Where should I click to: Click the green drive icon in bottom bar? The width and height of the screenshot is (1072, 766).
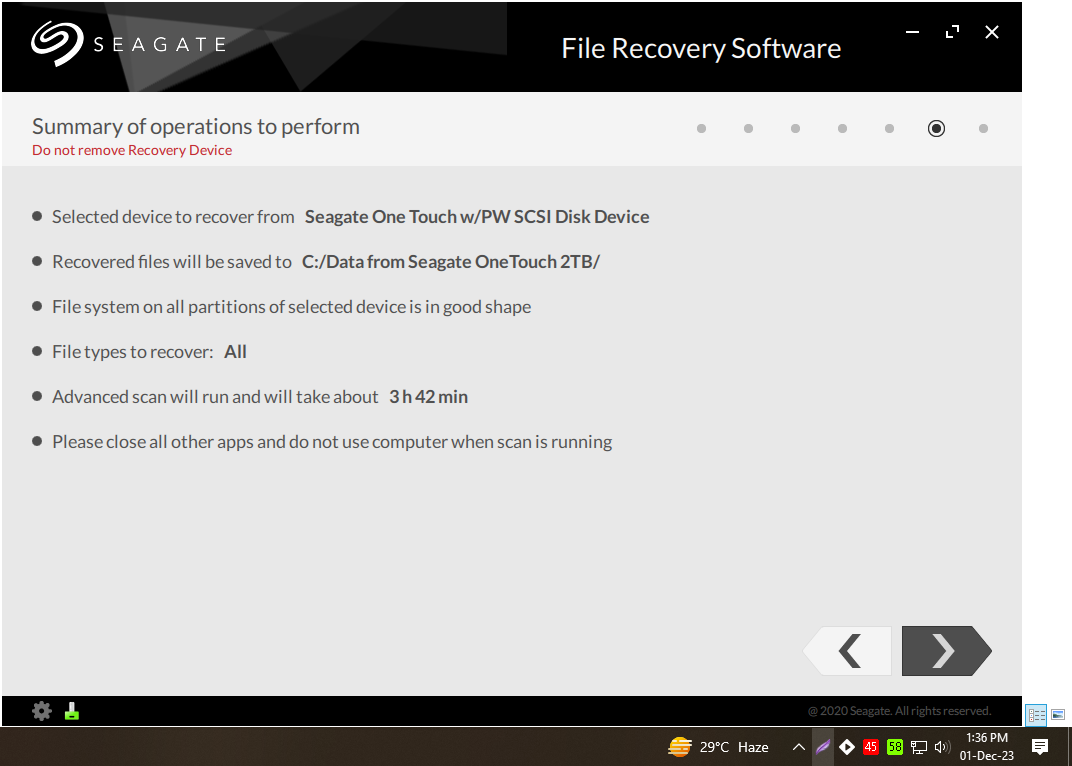[x=72, y=711]
